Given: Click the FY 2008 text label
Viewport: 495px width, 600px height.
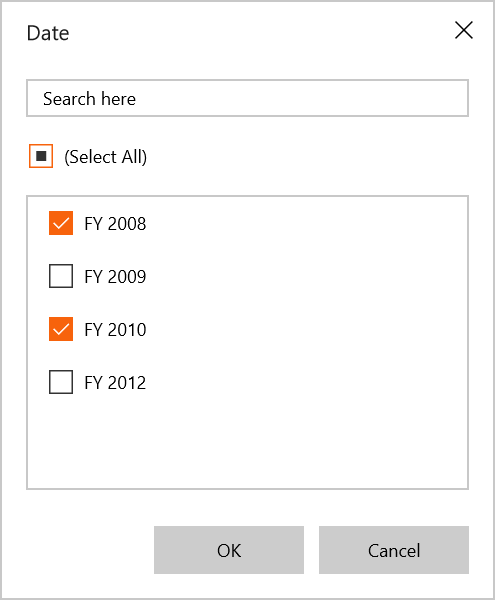Looking at the screenshot, I should (115, 223).
